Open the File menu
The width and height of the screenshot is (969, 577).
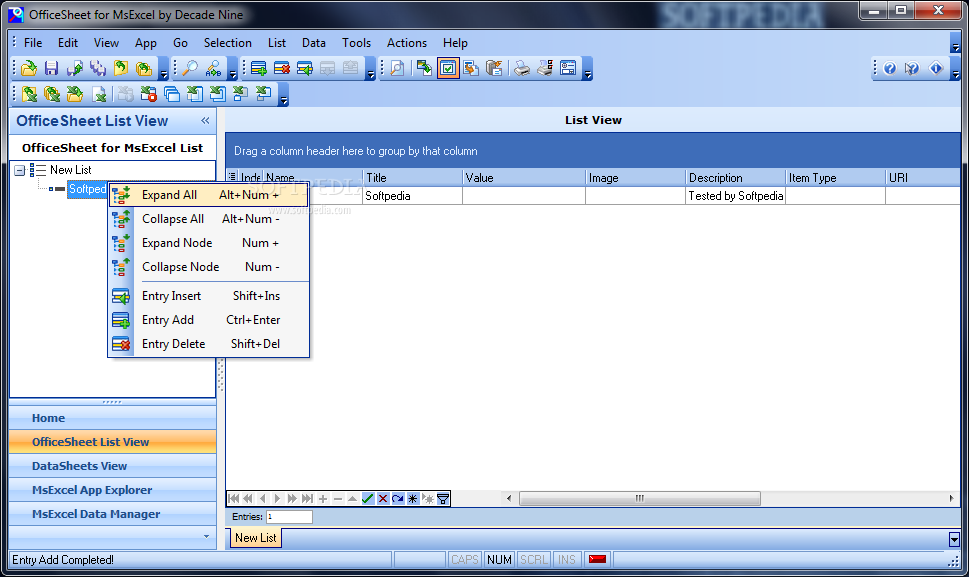(x=33, y=43)
